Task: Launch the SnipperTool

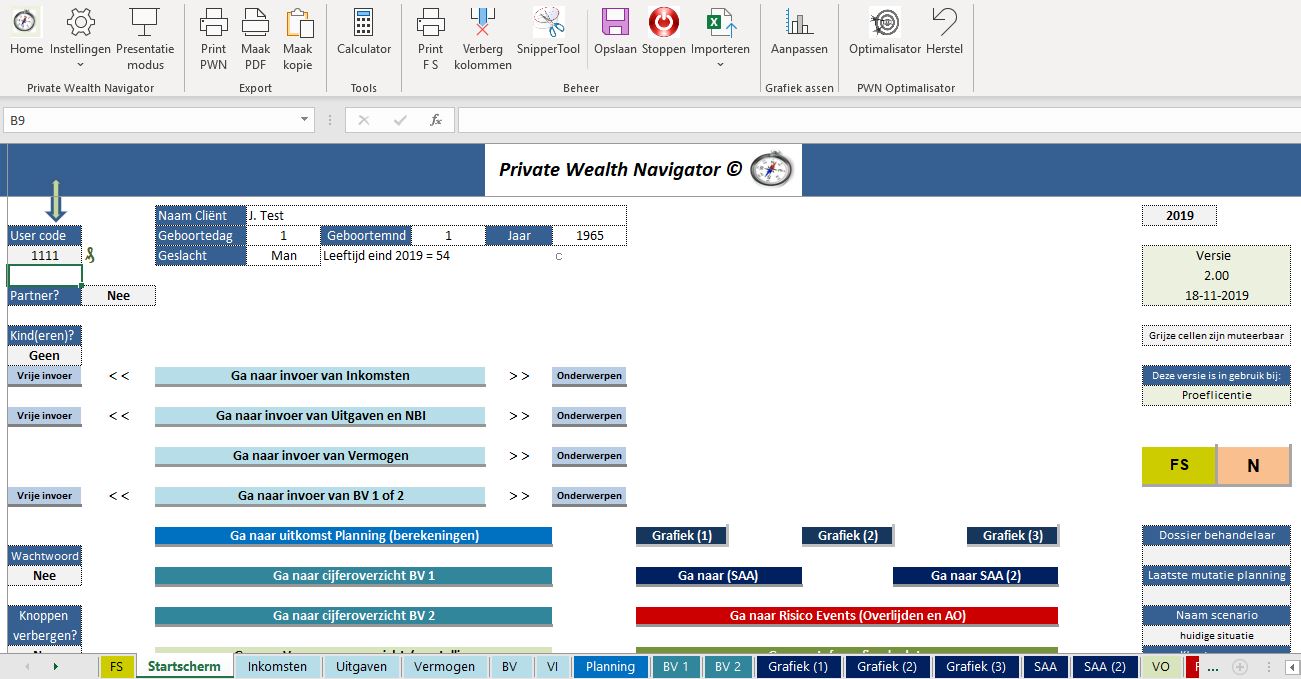Action: (548, 22)
